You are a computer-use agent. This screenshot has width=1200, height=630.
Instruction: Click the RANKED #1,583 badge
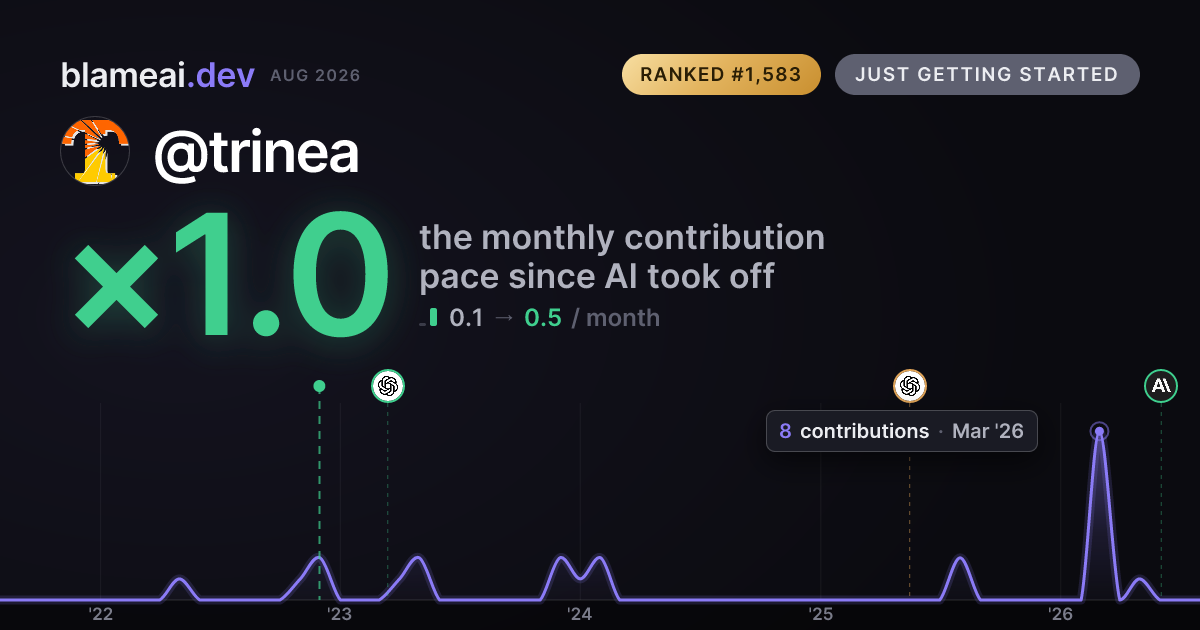point(721,75)
